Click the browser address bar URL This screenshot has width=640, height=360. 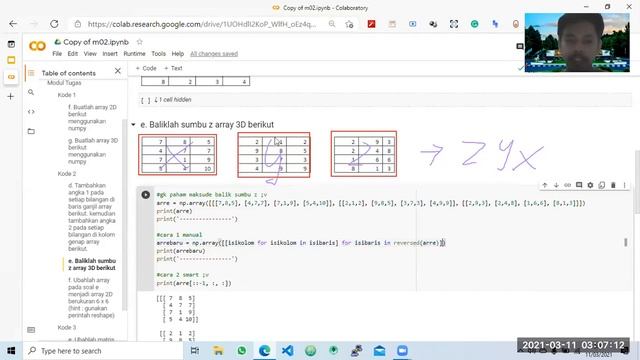(202, 24)
